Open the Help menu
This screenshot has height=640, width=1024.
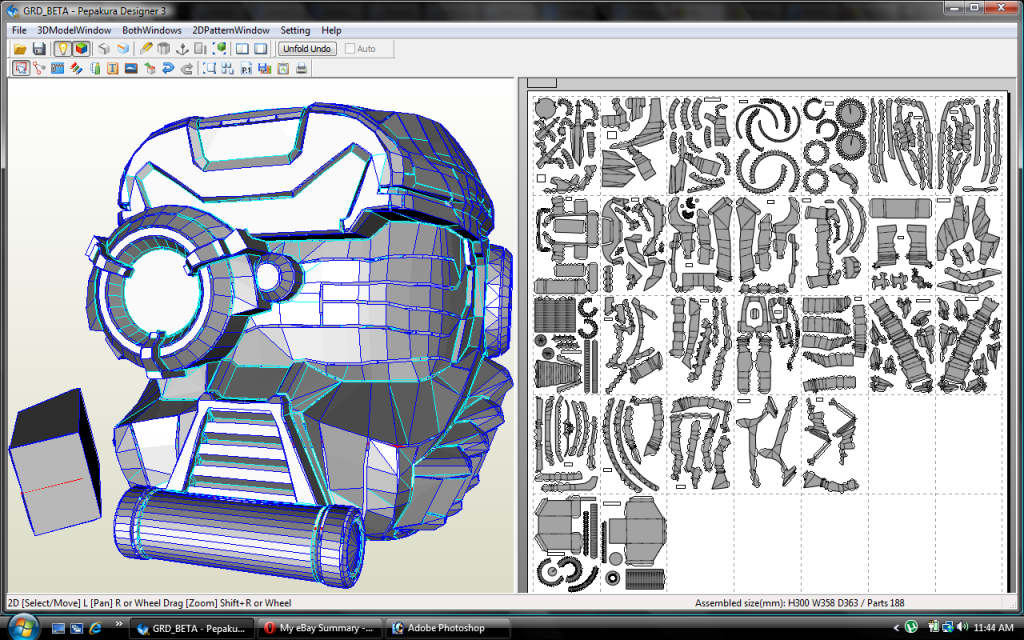pyautogui.click(x=331, y=30)
